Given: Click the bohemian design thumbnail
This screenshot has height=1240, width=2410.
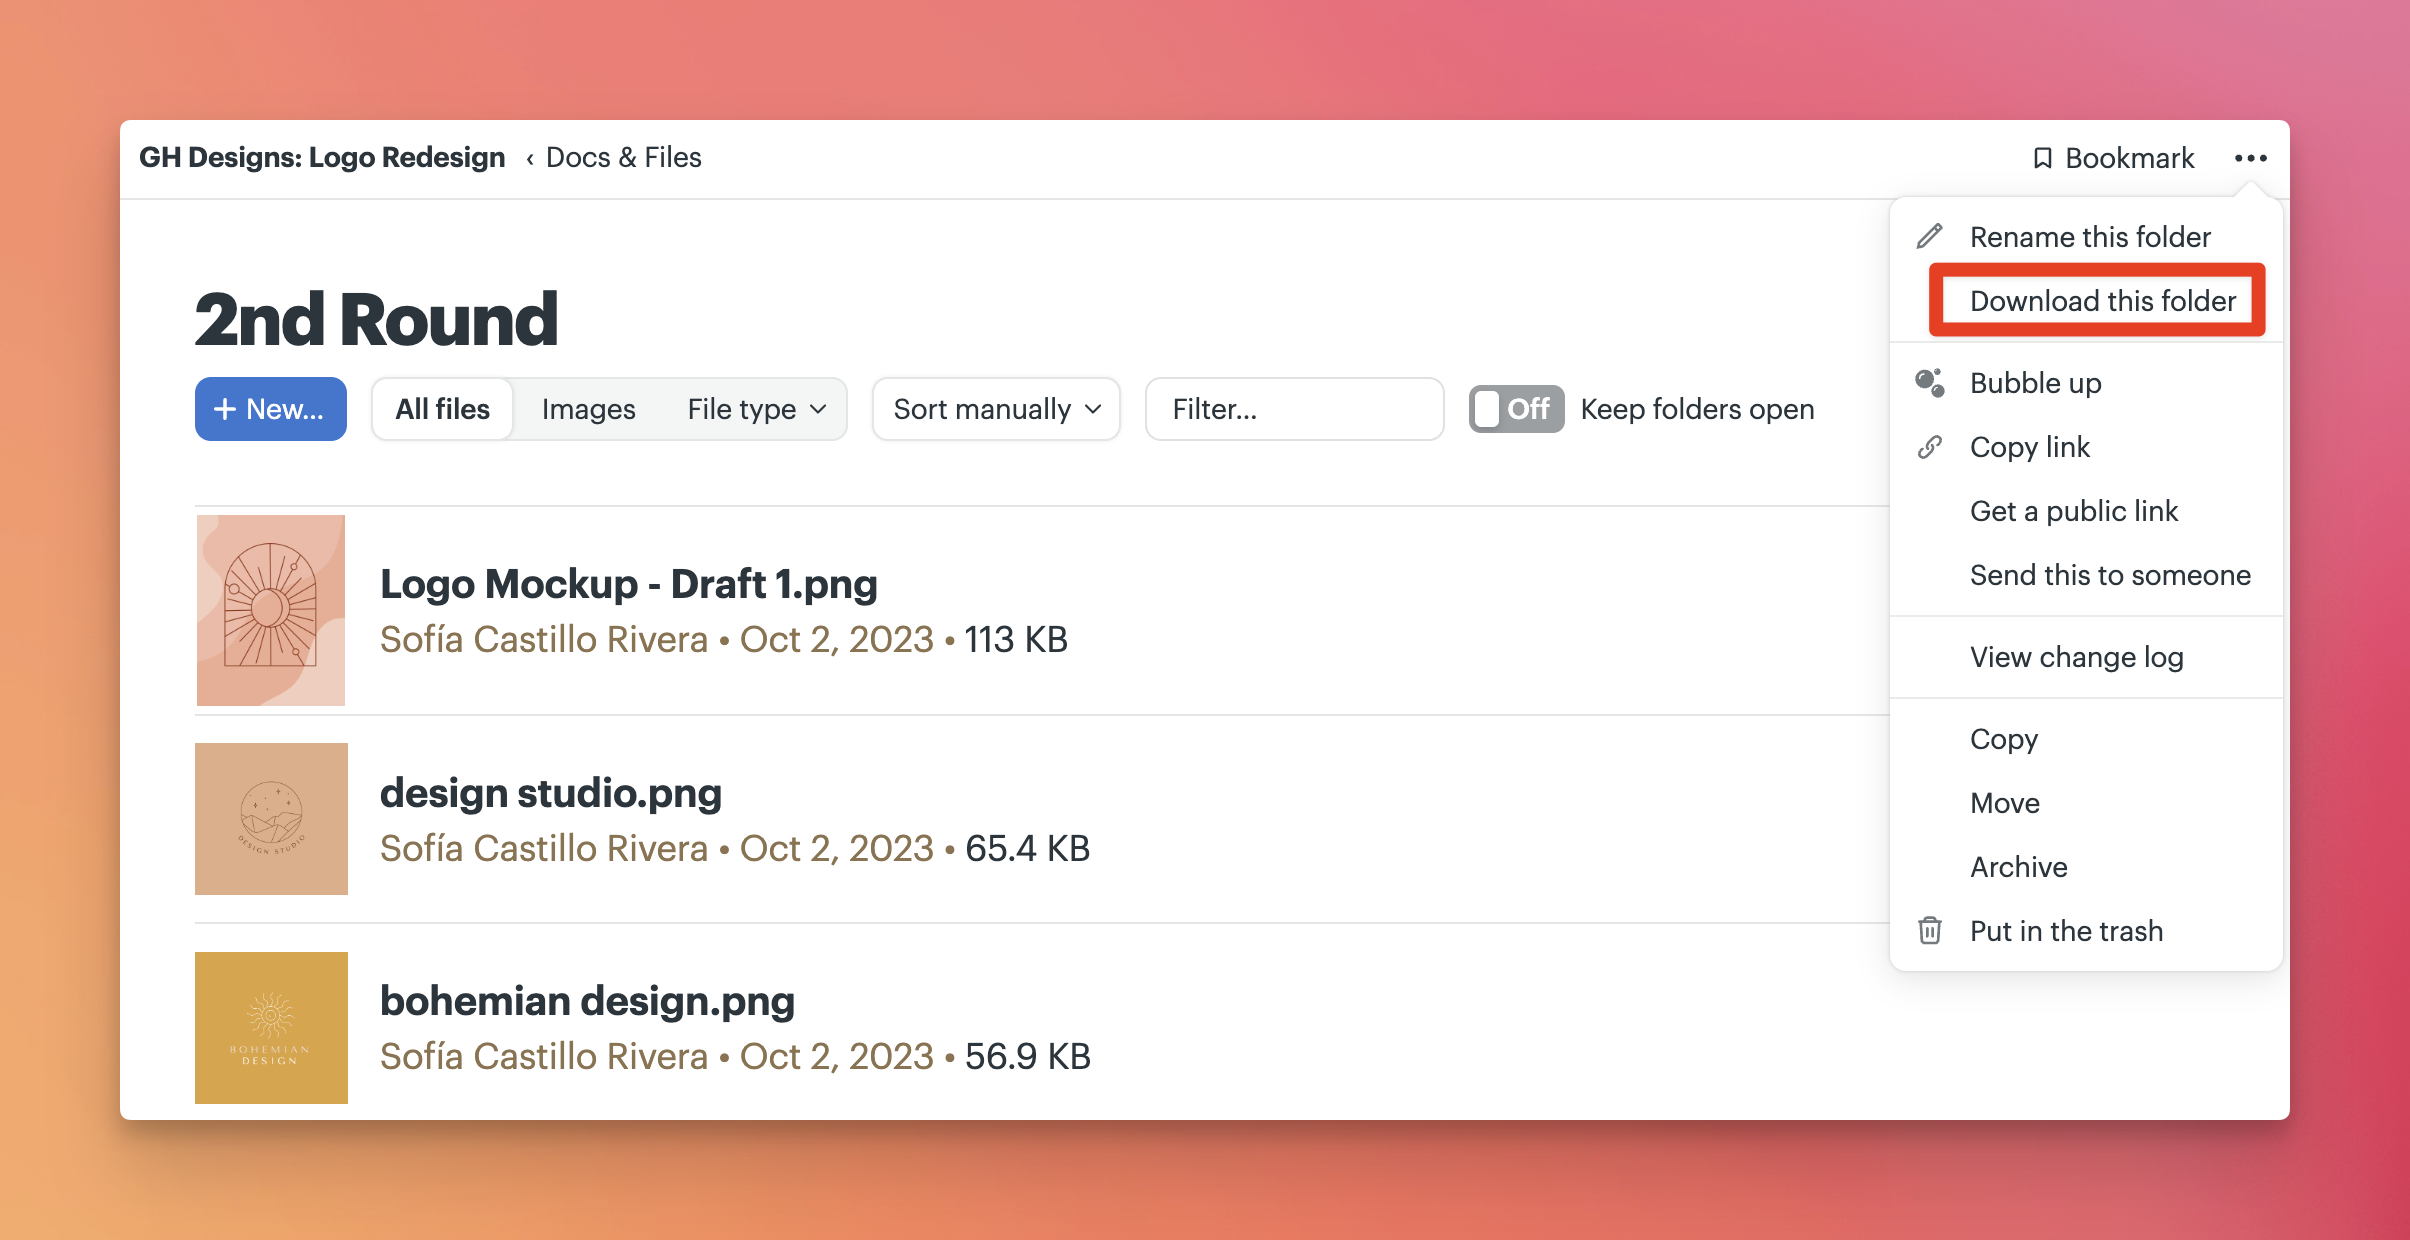Looking at the screenshot, I should point(271,1028).
